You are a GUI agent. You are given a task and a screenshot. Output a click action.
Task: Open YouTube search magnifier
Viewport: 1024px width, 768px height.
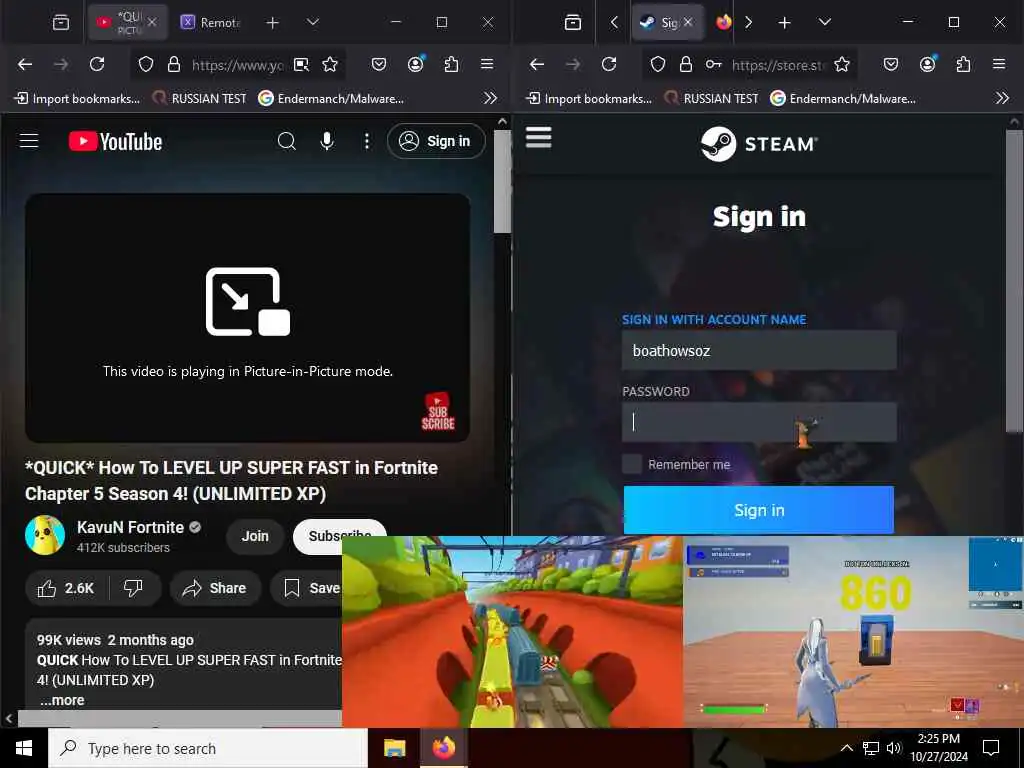point(286,141)
